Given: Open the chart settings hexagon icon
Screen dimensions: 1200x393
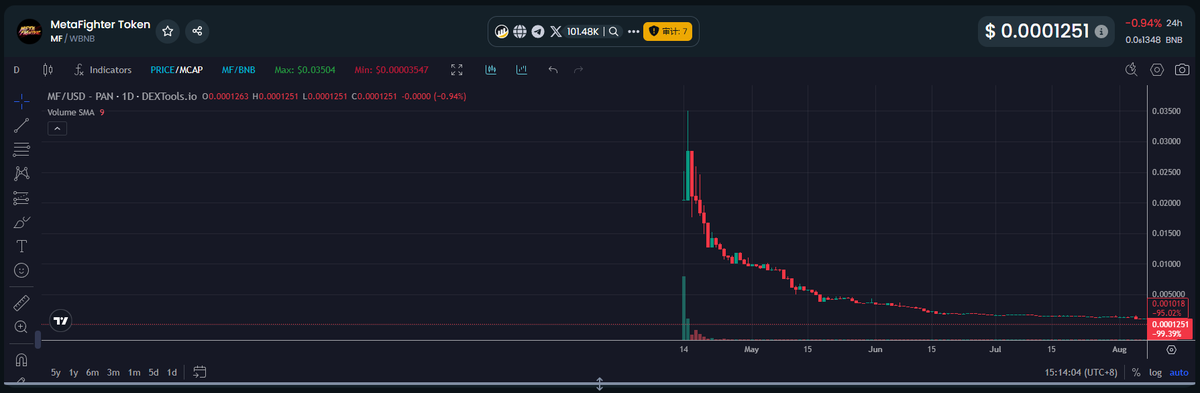Looking at the screenshot, I should tap(1157, 70).
